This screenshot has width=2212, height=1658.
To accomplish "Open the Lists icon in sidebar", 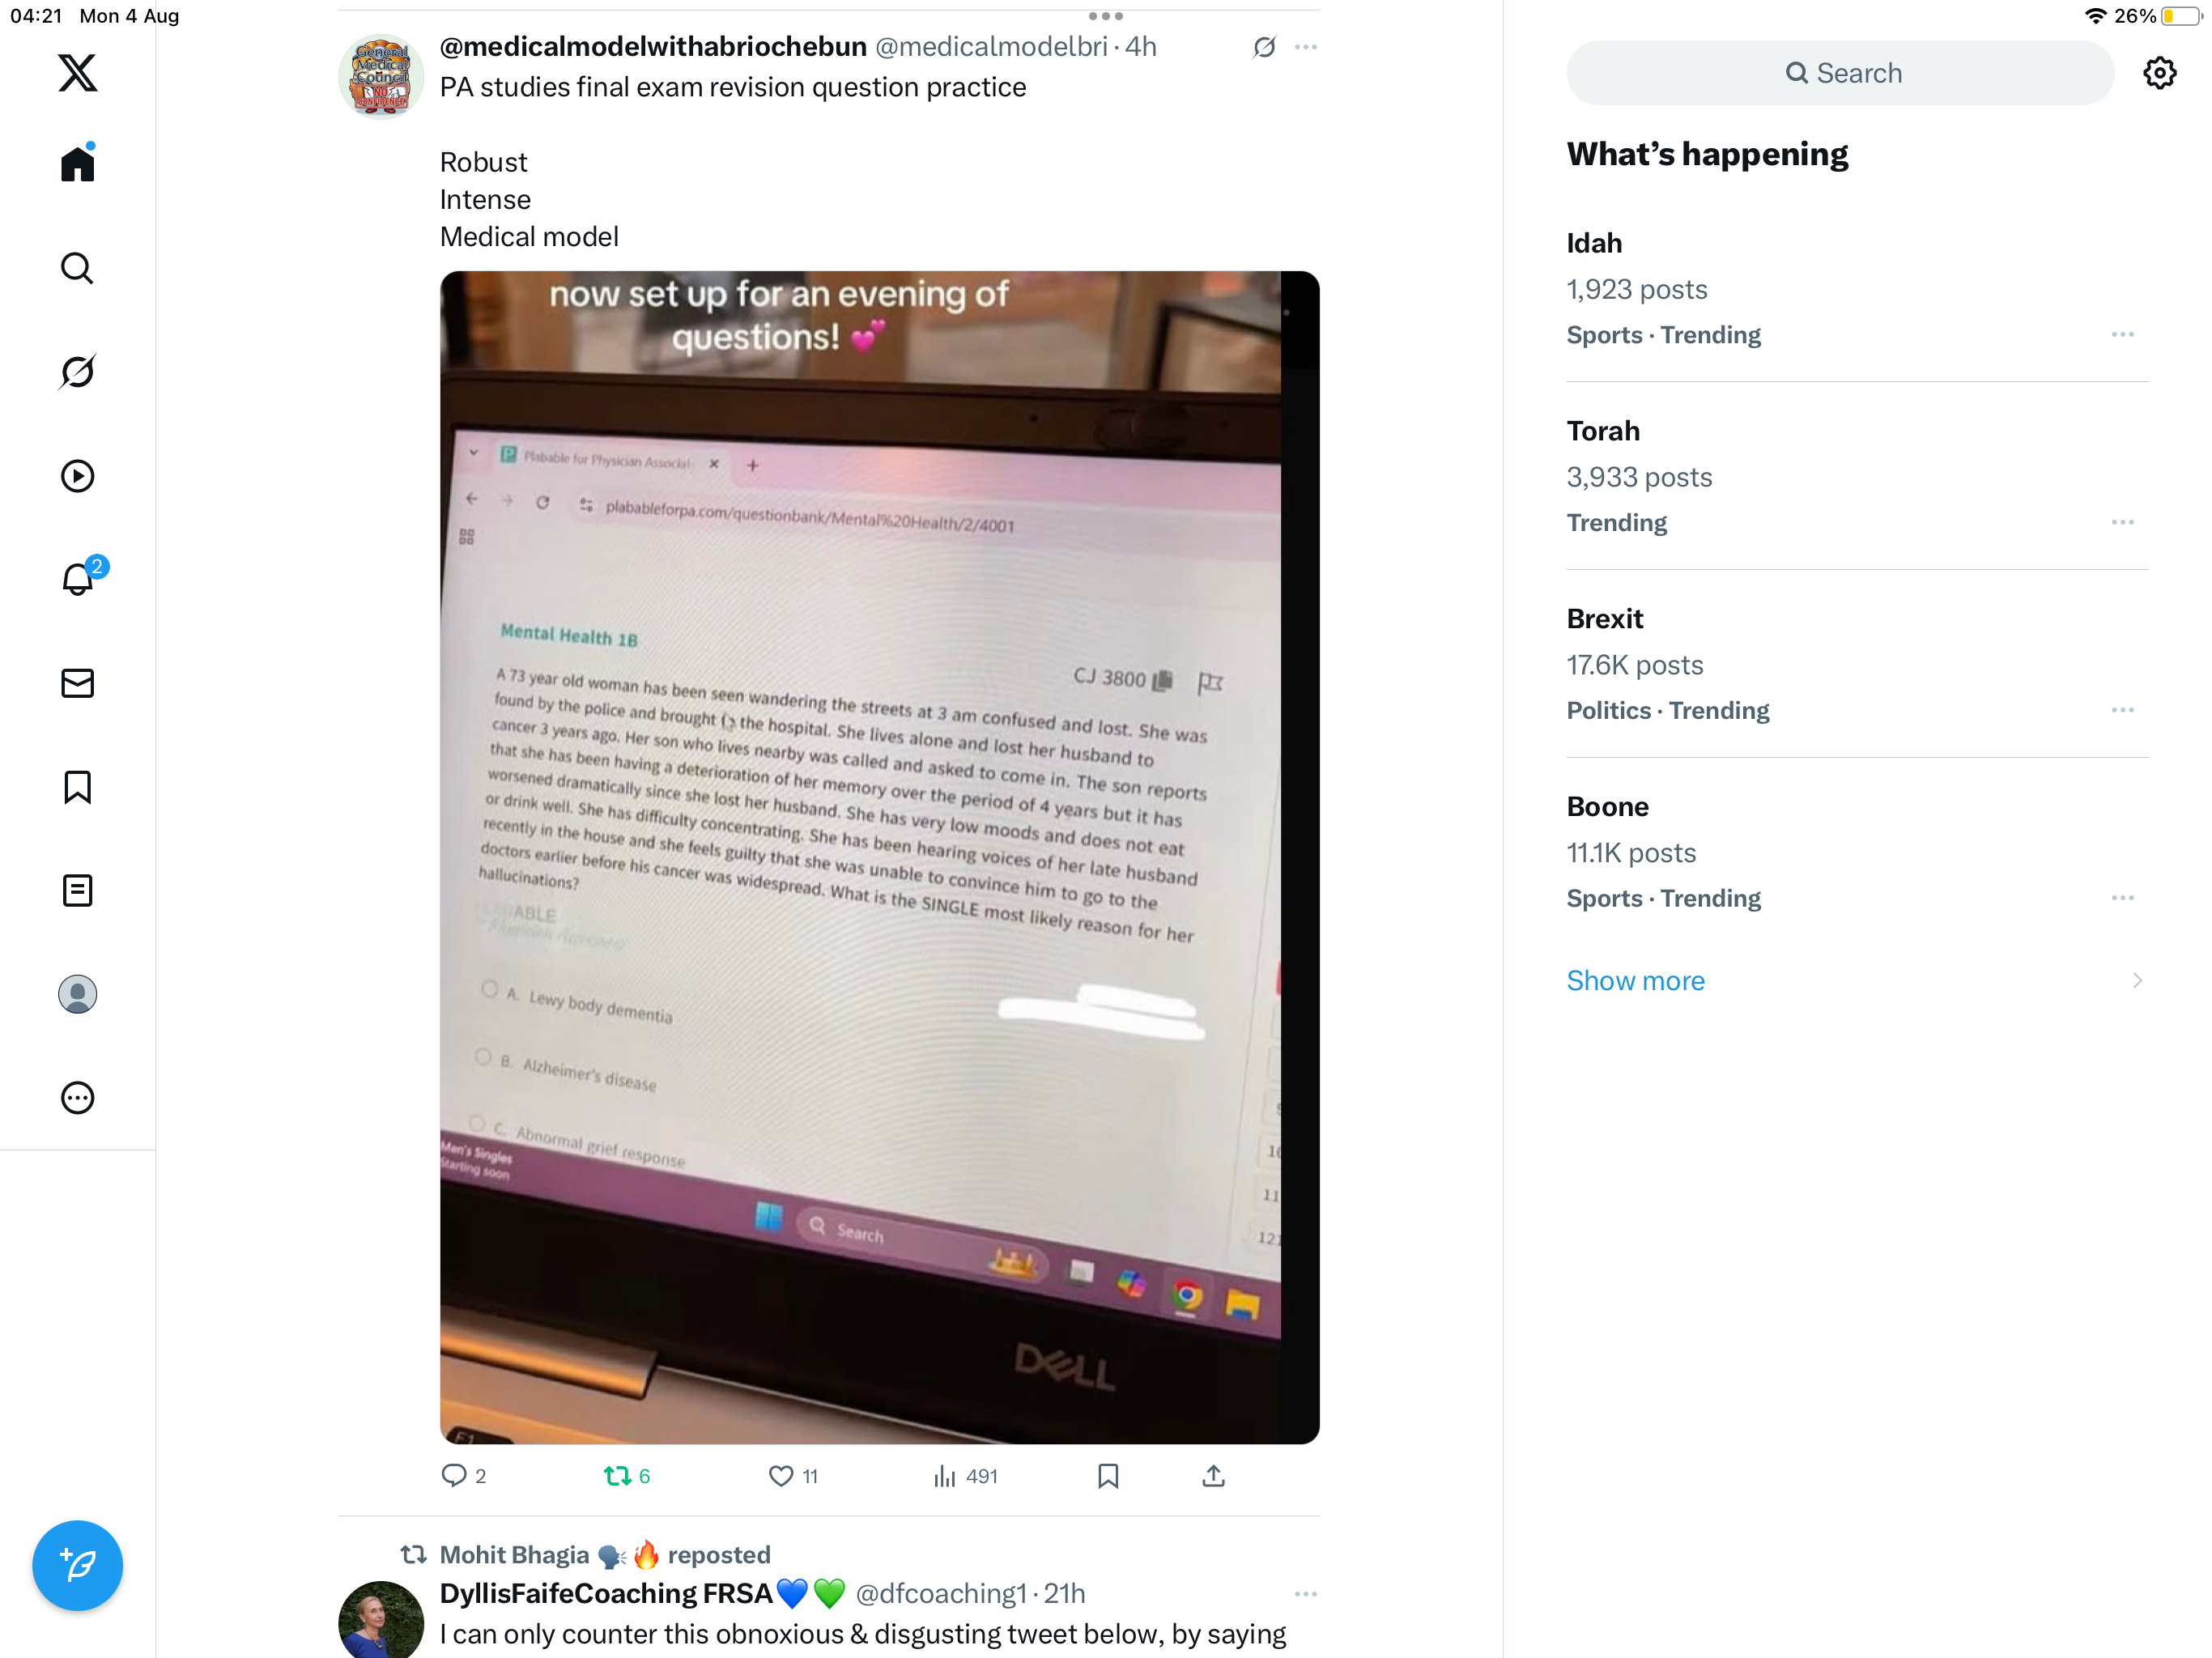I will click(x=77, y=890).
